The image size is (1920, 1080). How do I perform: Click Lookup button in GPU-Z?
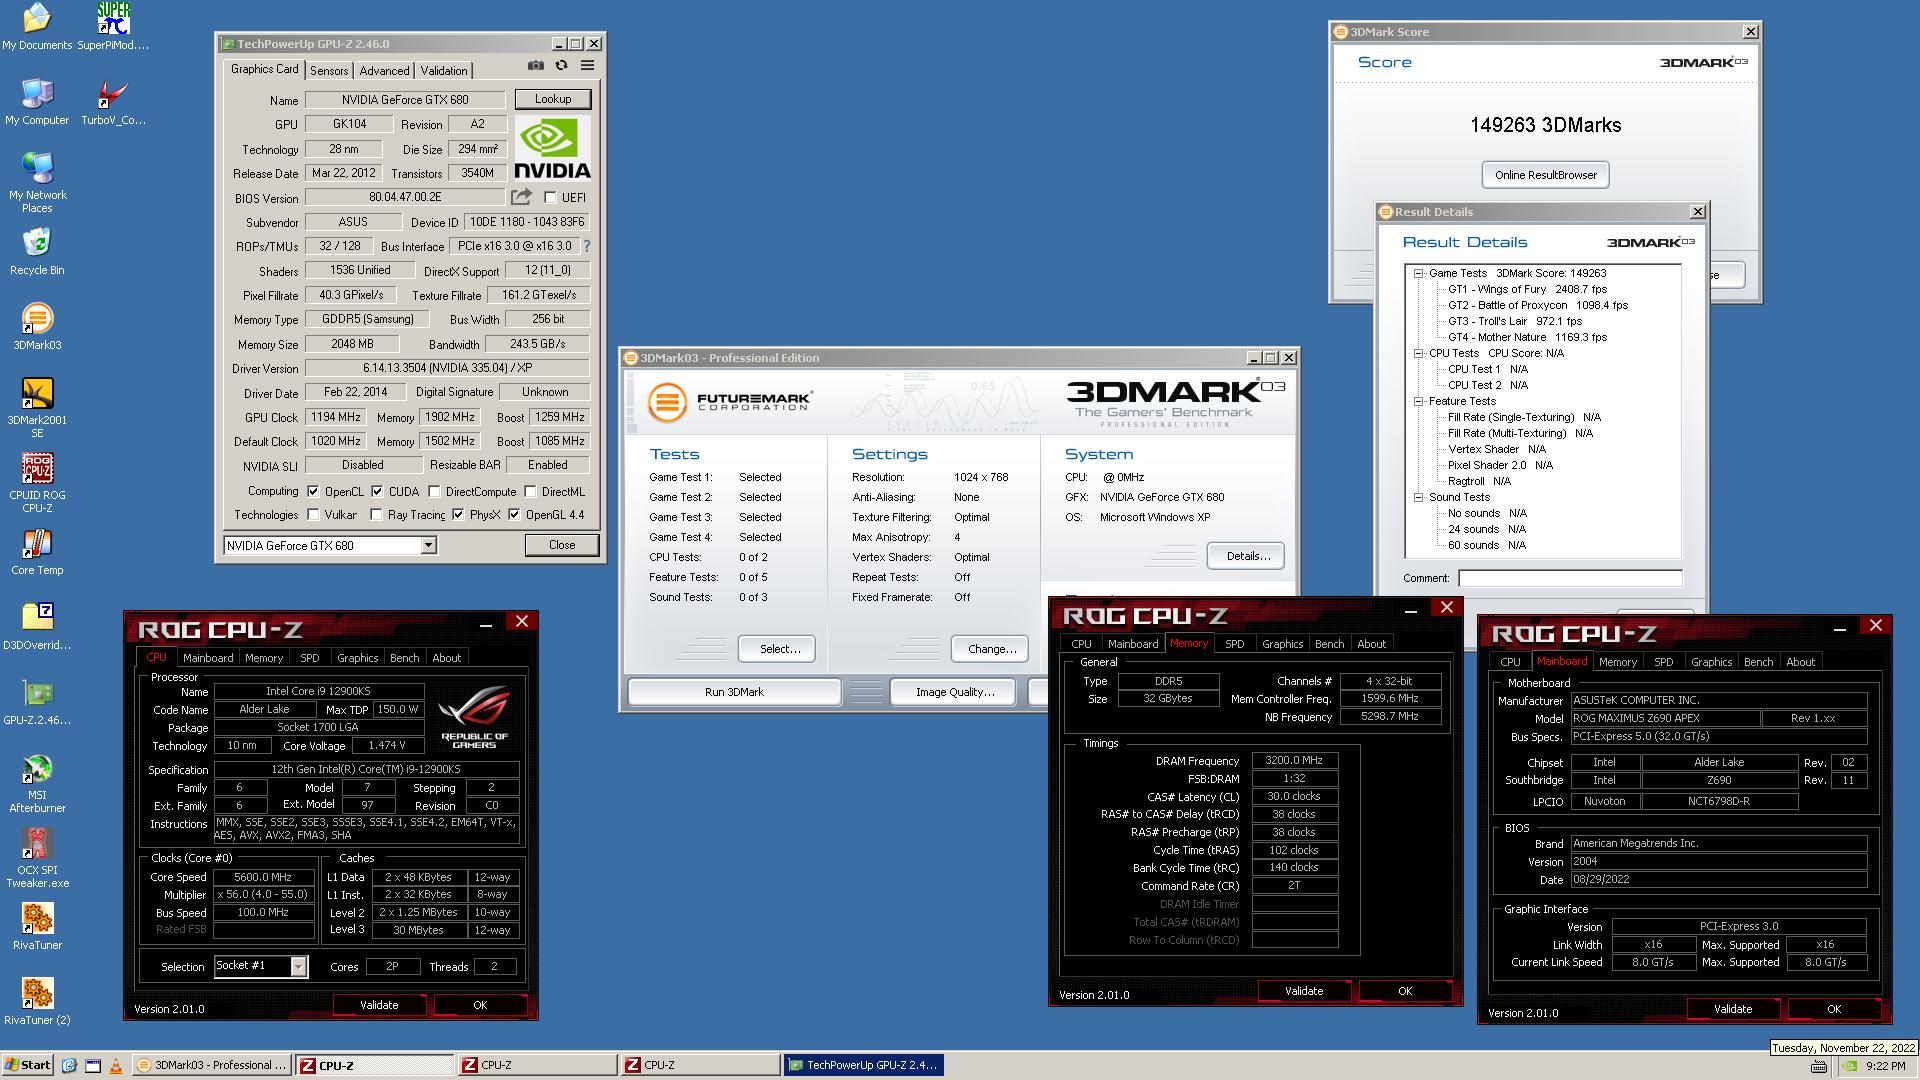tap(553, 99)
